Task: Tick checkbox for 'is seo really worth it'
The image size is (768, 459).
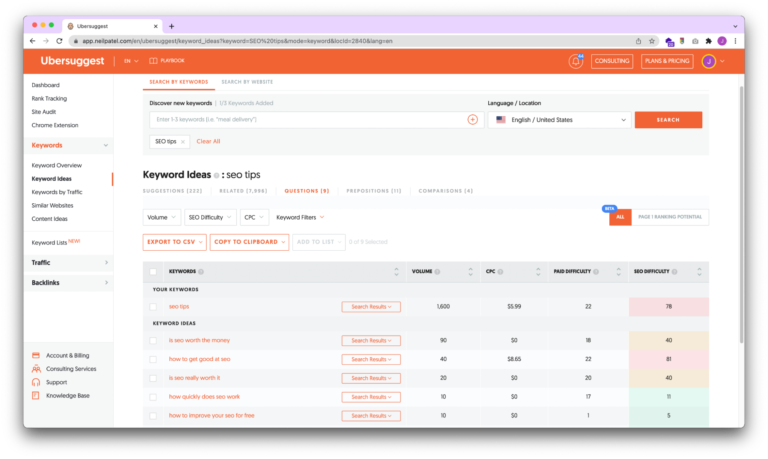Action: [x=153, y=379]
